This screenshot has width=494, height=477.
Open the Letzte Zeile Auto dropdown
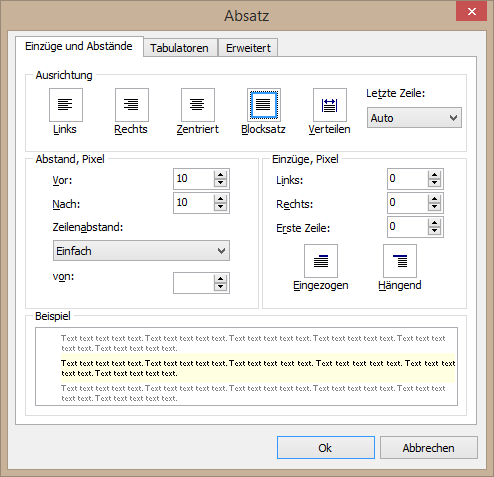[414, 118]
